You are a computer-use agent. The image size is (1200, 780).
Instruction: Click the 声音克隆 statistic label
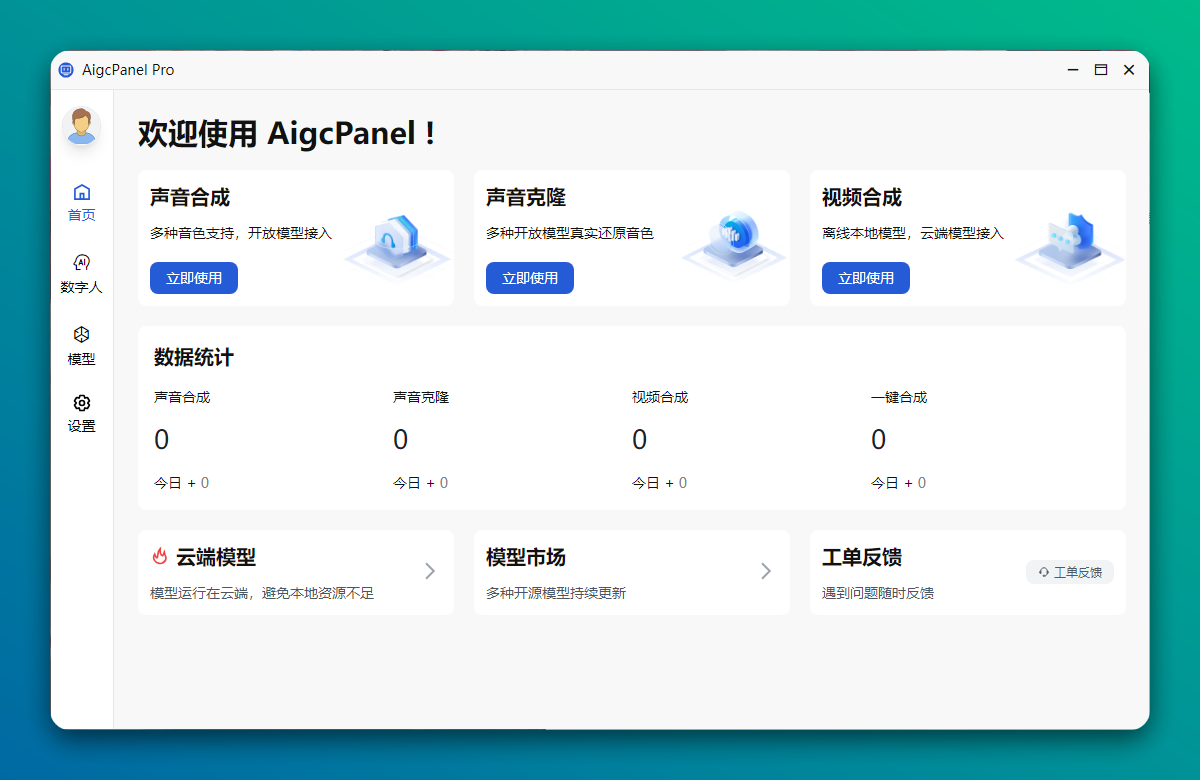(421, 397)
